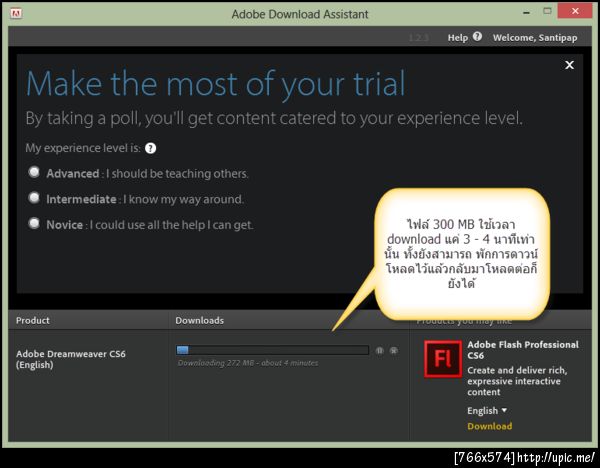The width and height of the screenshot is (600, 468).
Task: Click the Adobe Flash Professional icon
Action: [x=443, y=359]
